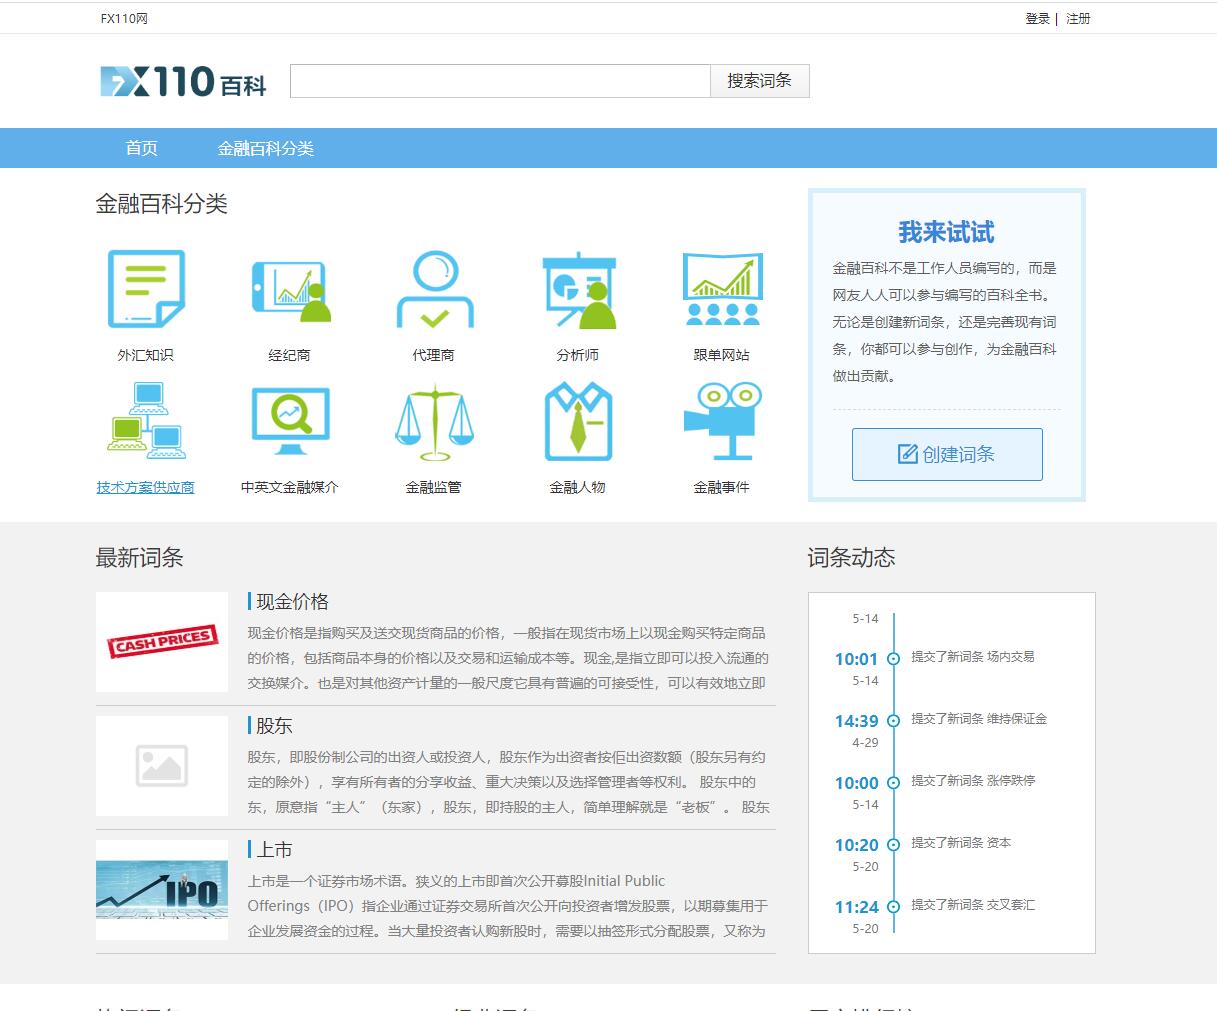The image size is (1217, 1011).
Task: Click the 金融事件 camera icon
Action: coord(722,421)
